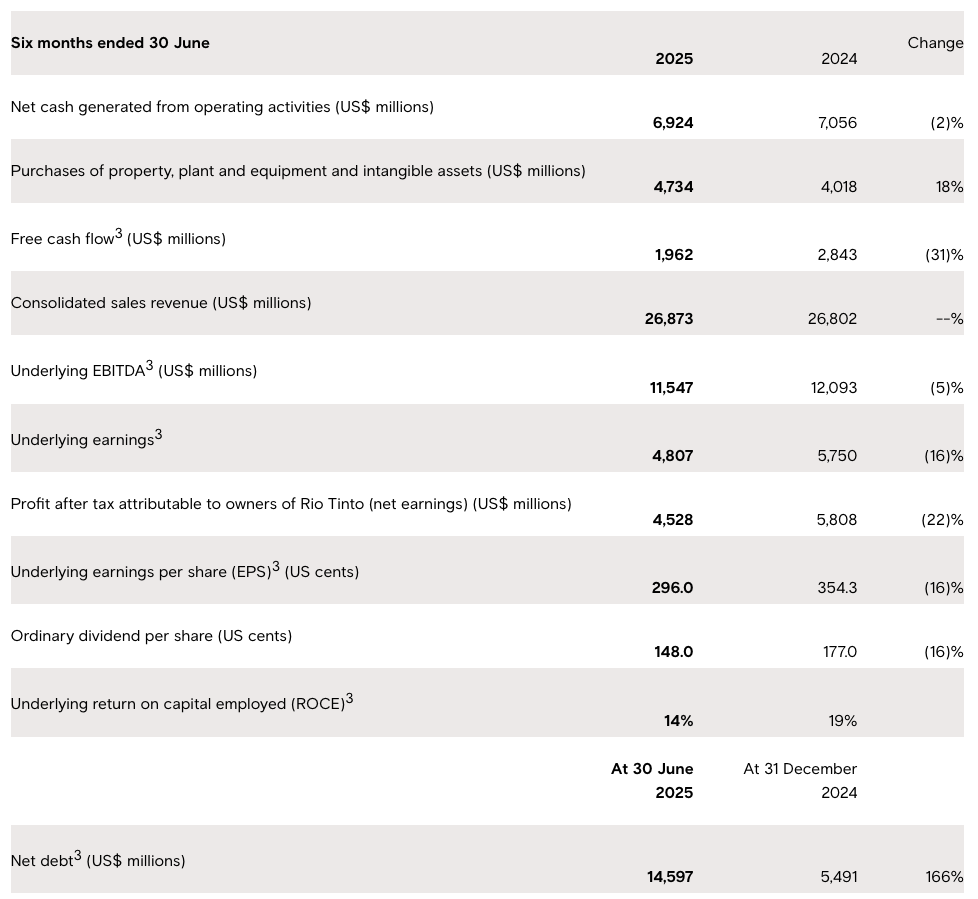Click the "At 31 December 2024" header

click(800, 781)
